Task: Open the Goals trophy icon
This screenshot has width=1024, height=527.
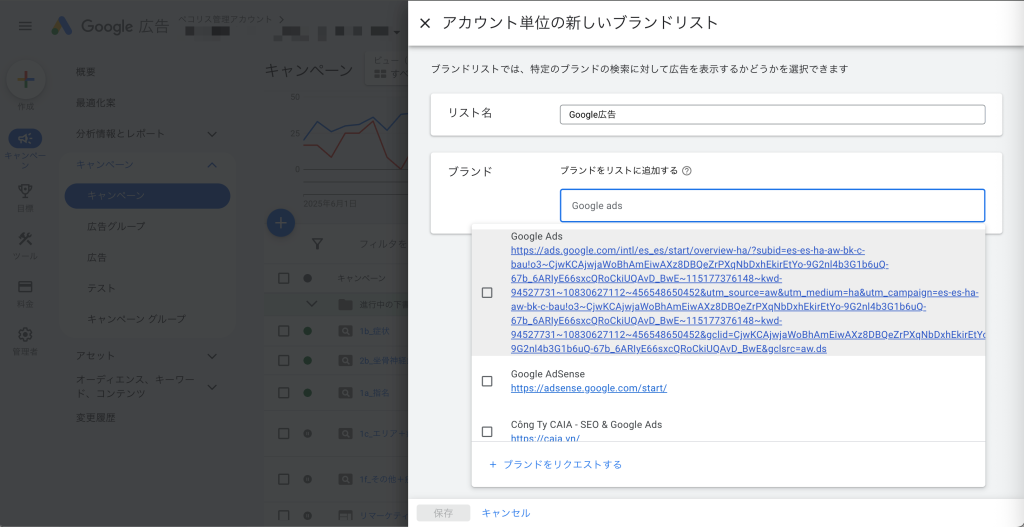Action: 25,190
